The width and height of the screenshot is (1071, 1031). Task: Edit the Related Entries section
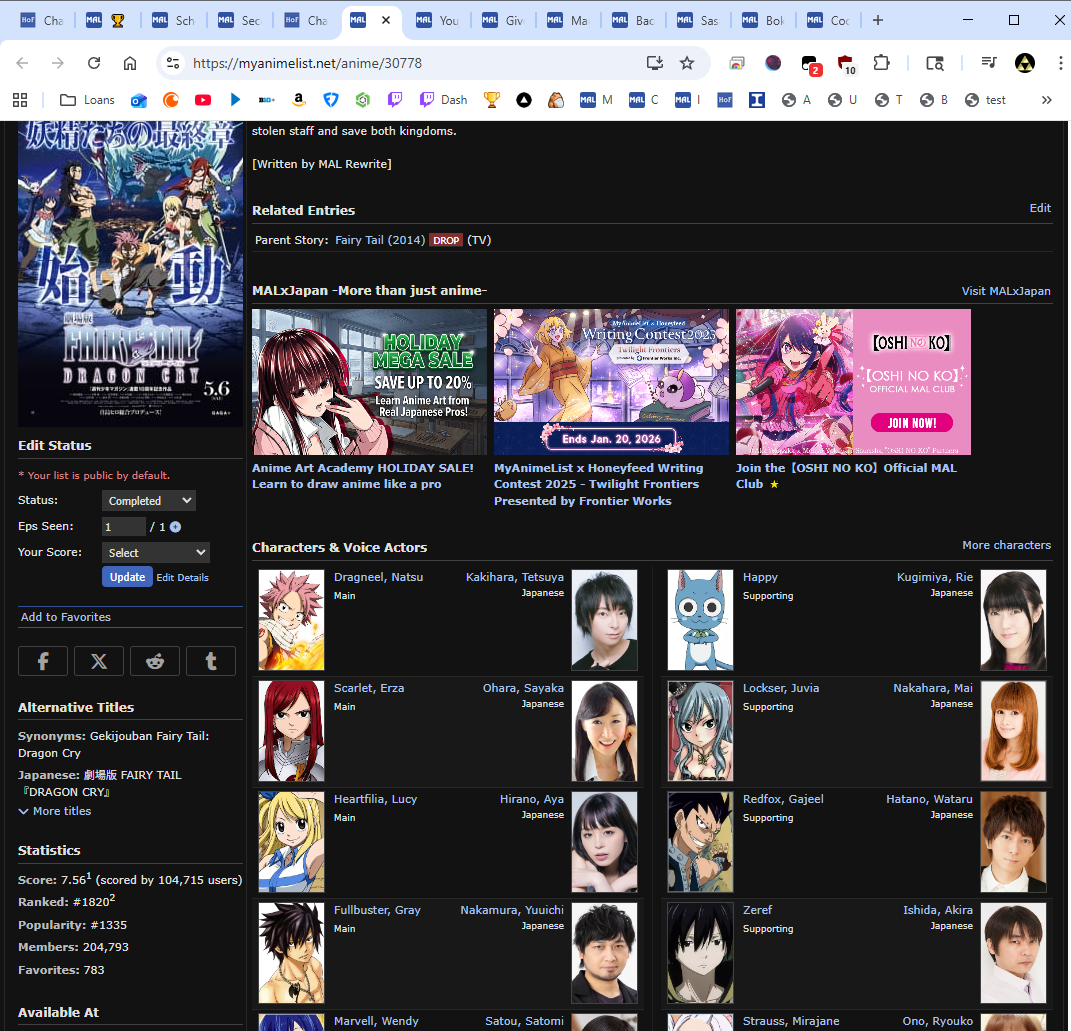pos(1040,208)
